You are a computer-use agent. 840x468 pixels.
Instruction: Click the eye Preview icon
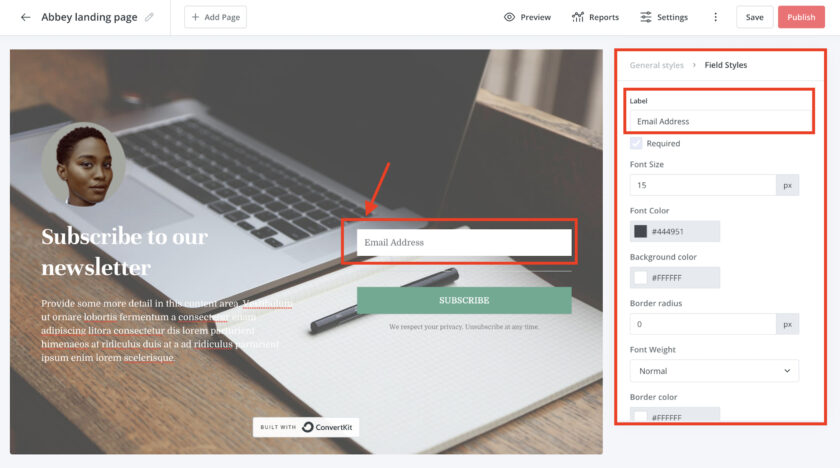[509, 17]
